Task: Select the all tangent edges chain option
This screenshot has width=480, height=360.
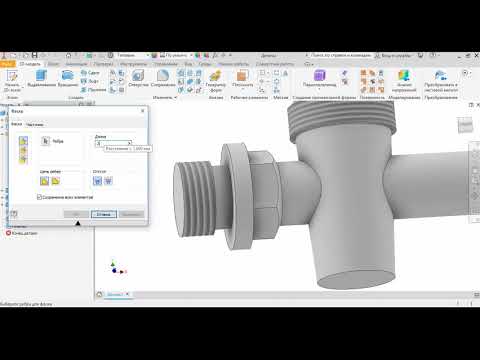Action: pos(44,181)
